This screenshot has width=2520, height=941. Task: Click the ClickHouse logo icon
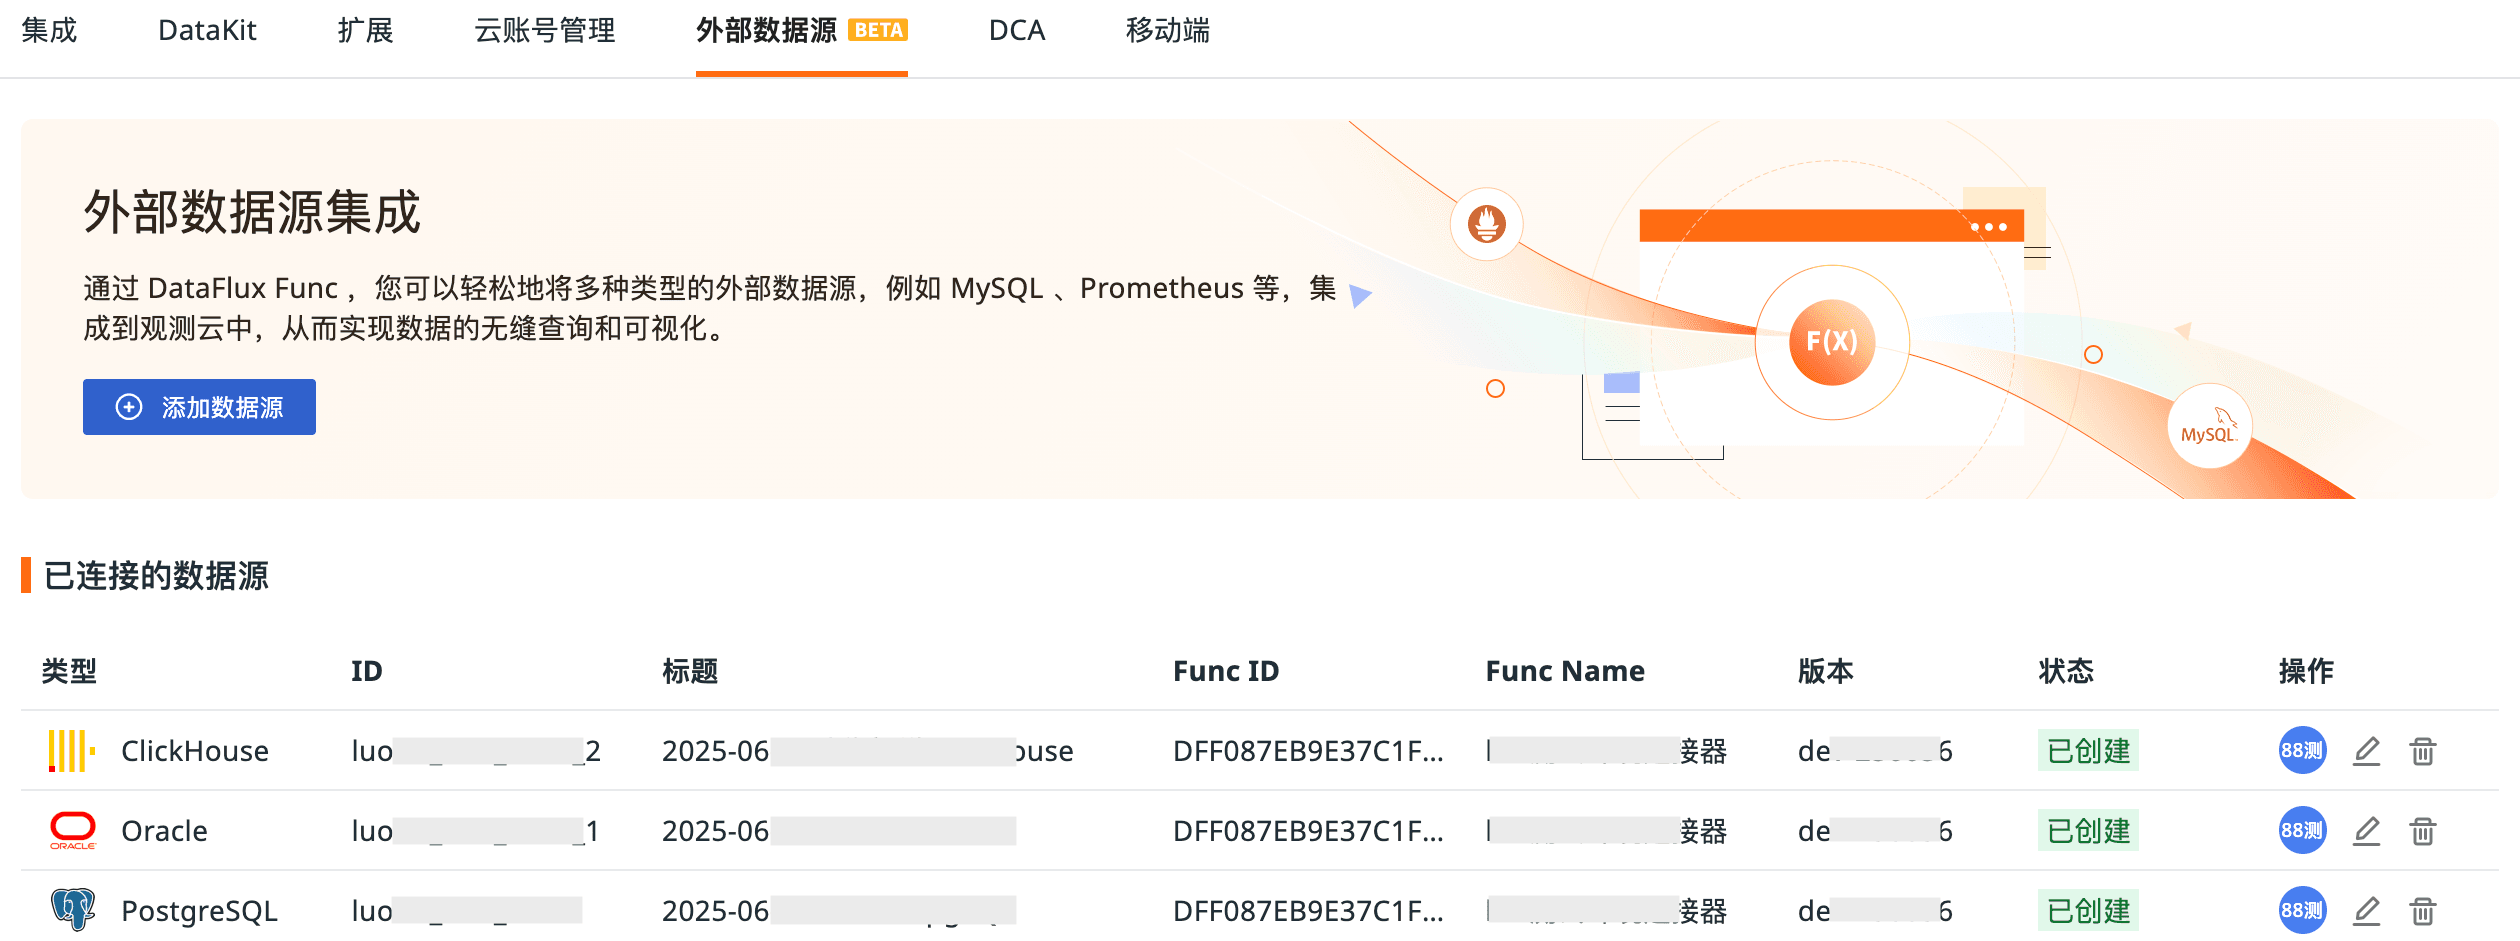[72, 751]
